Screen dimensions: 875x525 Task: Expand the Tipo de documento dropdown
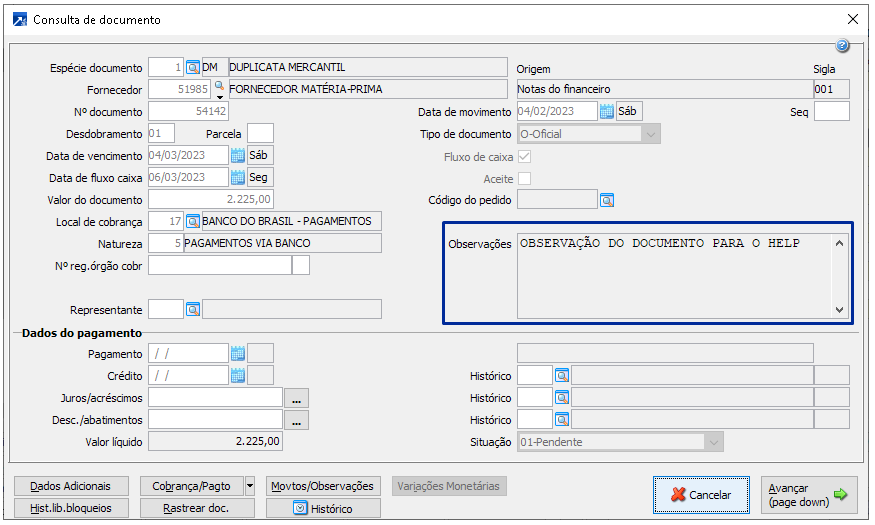(x=651, y=134)
